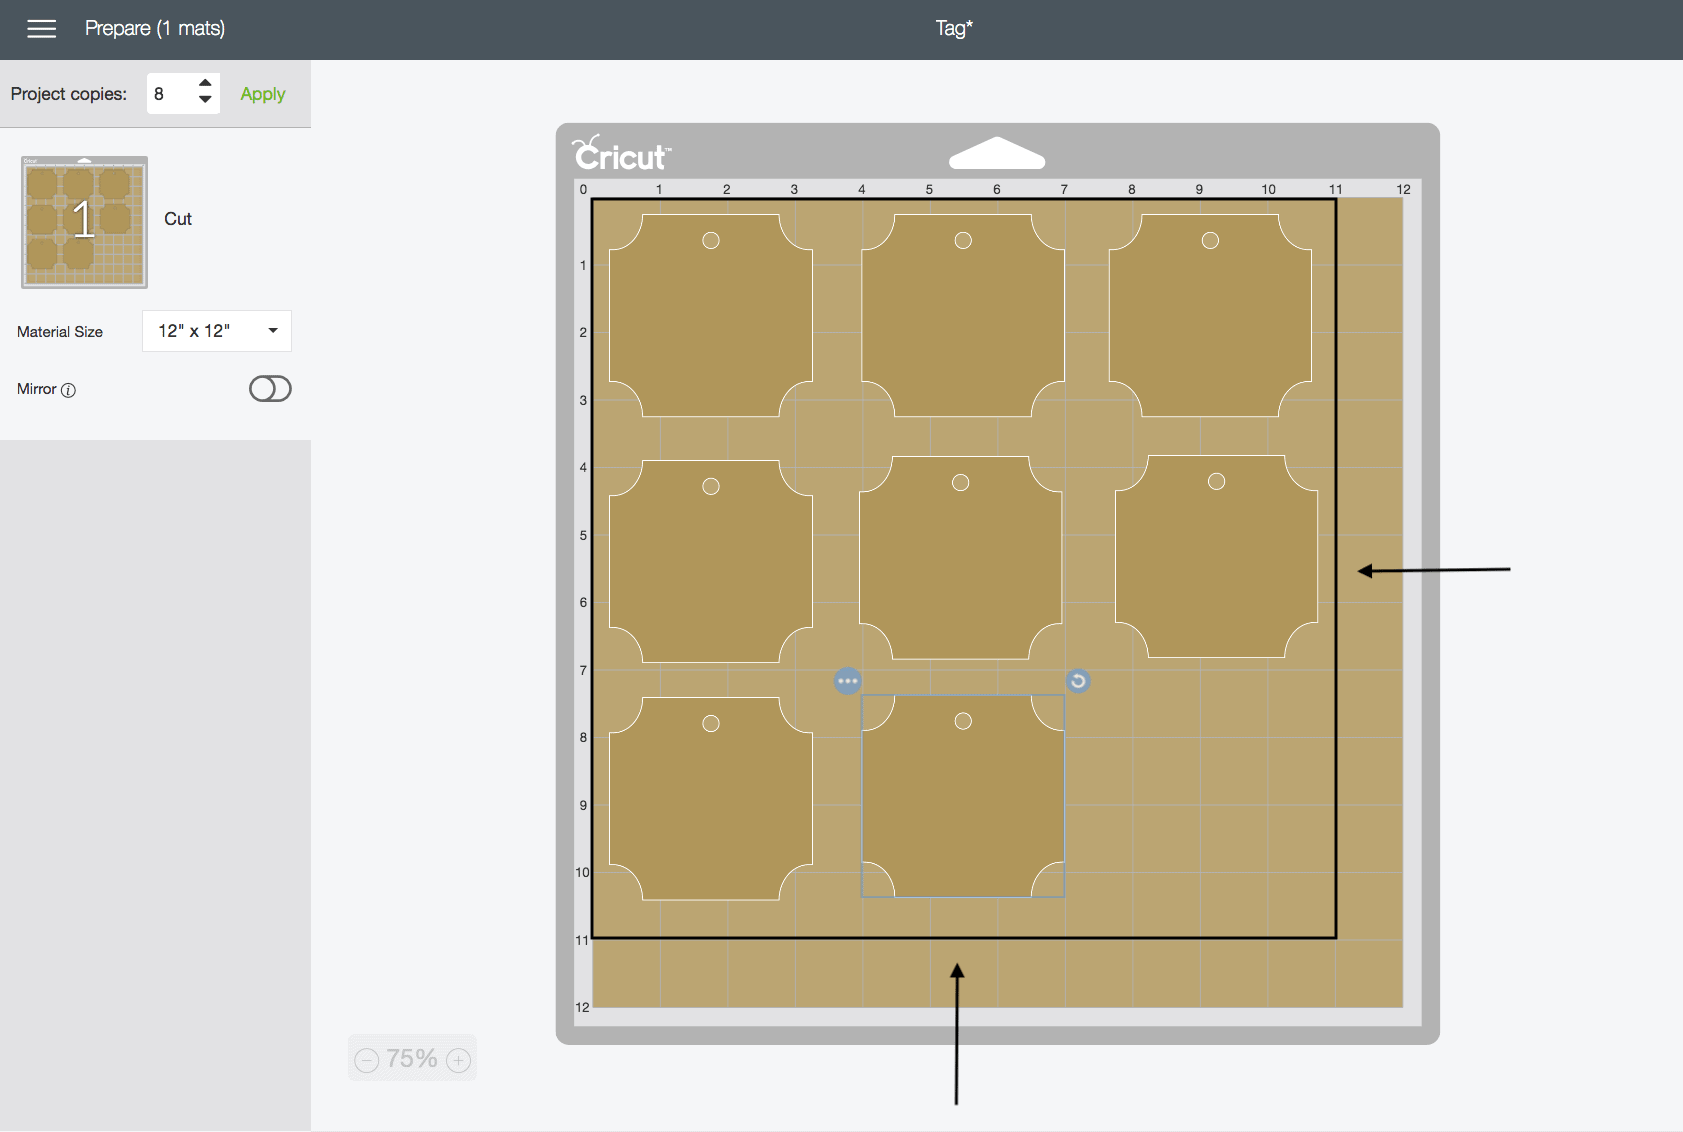Click the 75% zoom level text
Screen dimensions: 1683x1132
(412, 1059)
